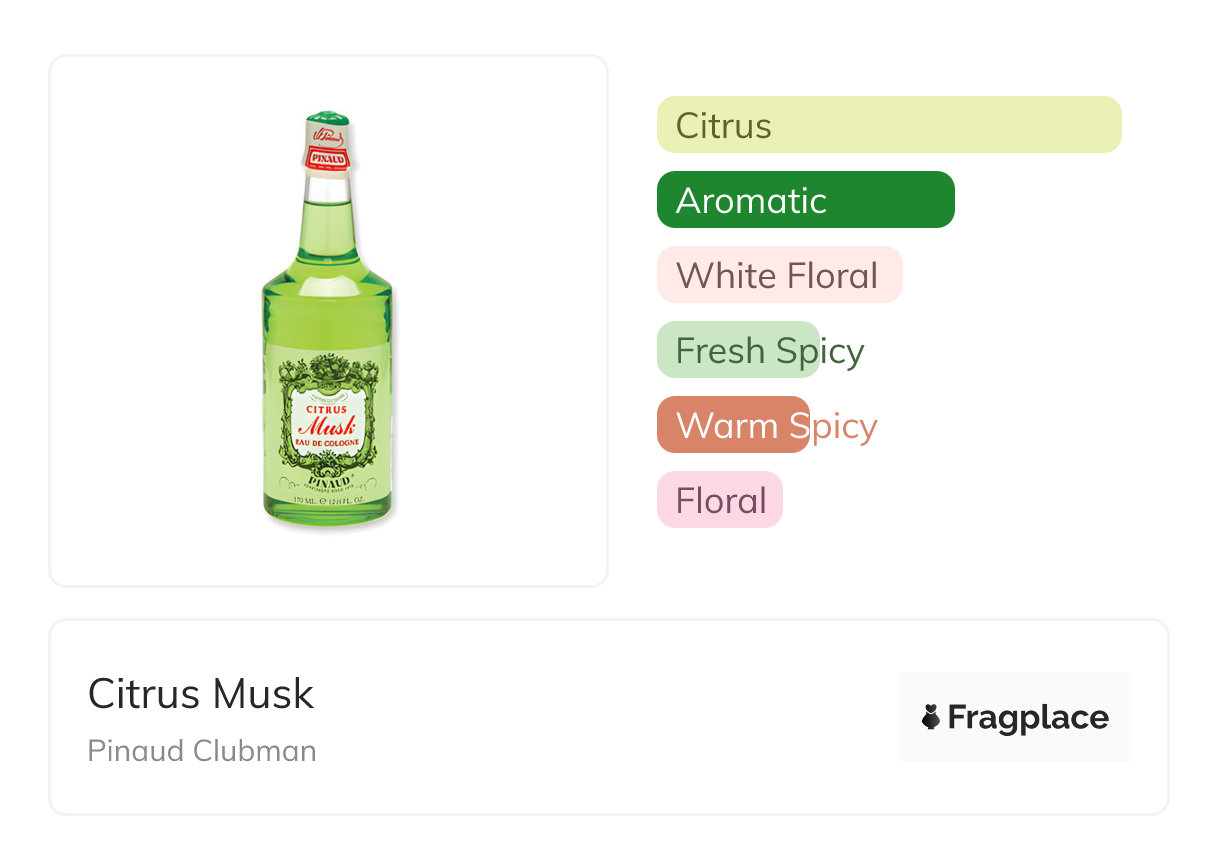This screenshot has height=864, width=1218.
Task: Choose the Fresh Spicy accord bar
Action: (x=738, y=350)
